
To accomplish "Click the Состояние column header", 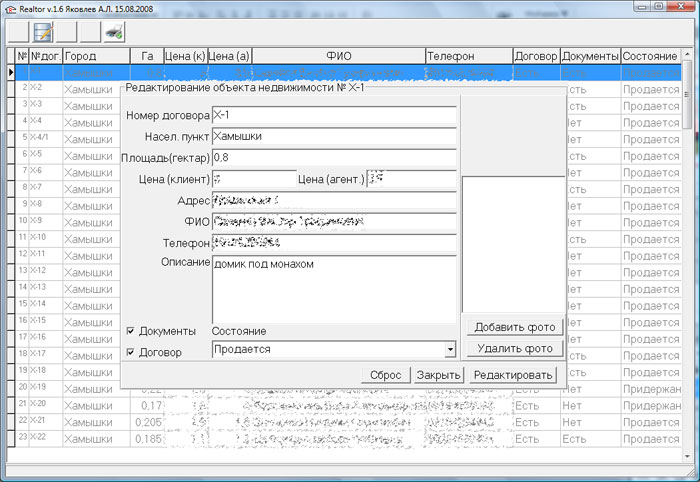I will pos(650,56).
